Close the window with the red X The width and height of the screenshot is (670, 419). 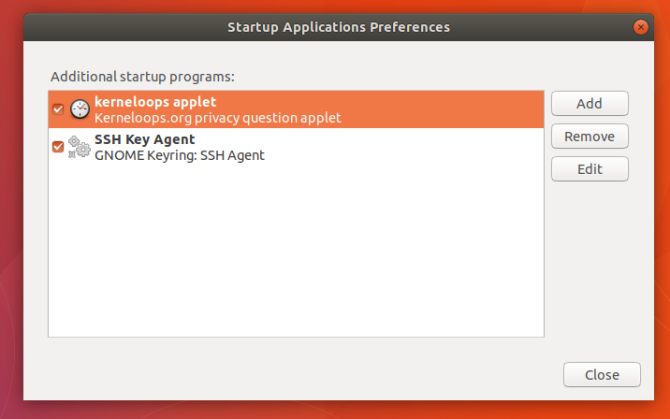(641, 27)
